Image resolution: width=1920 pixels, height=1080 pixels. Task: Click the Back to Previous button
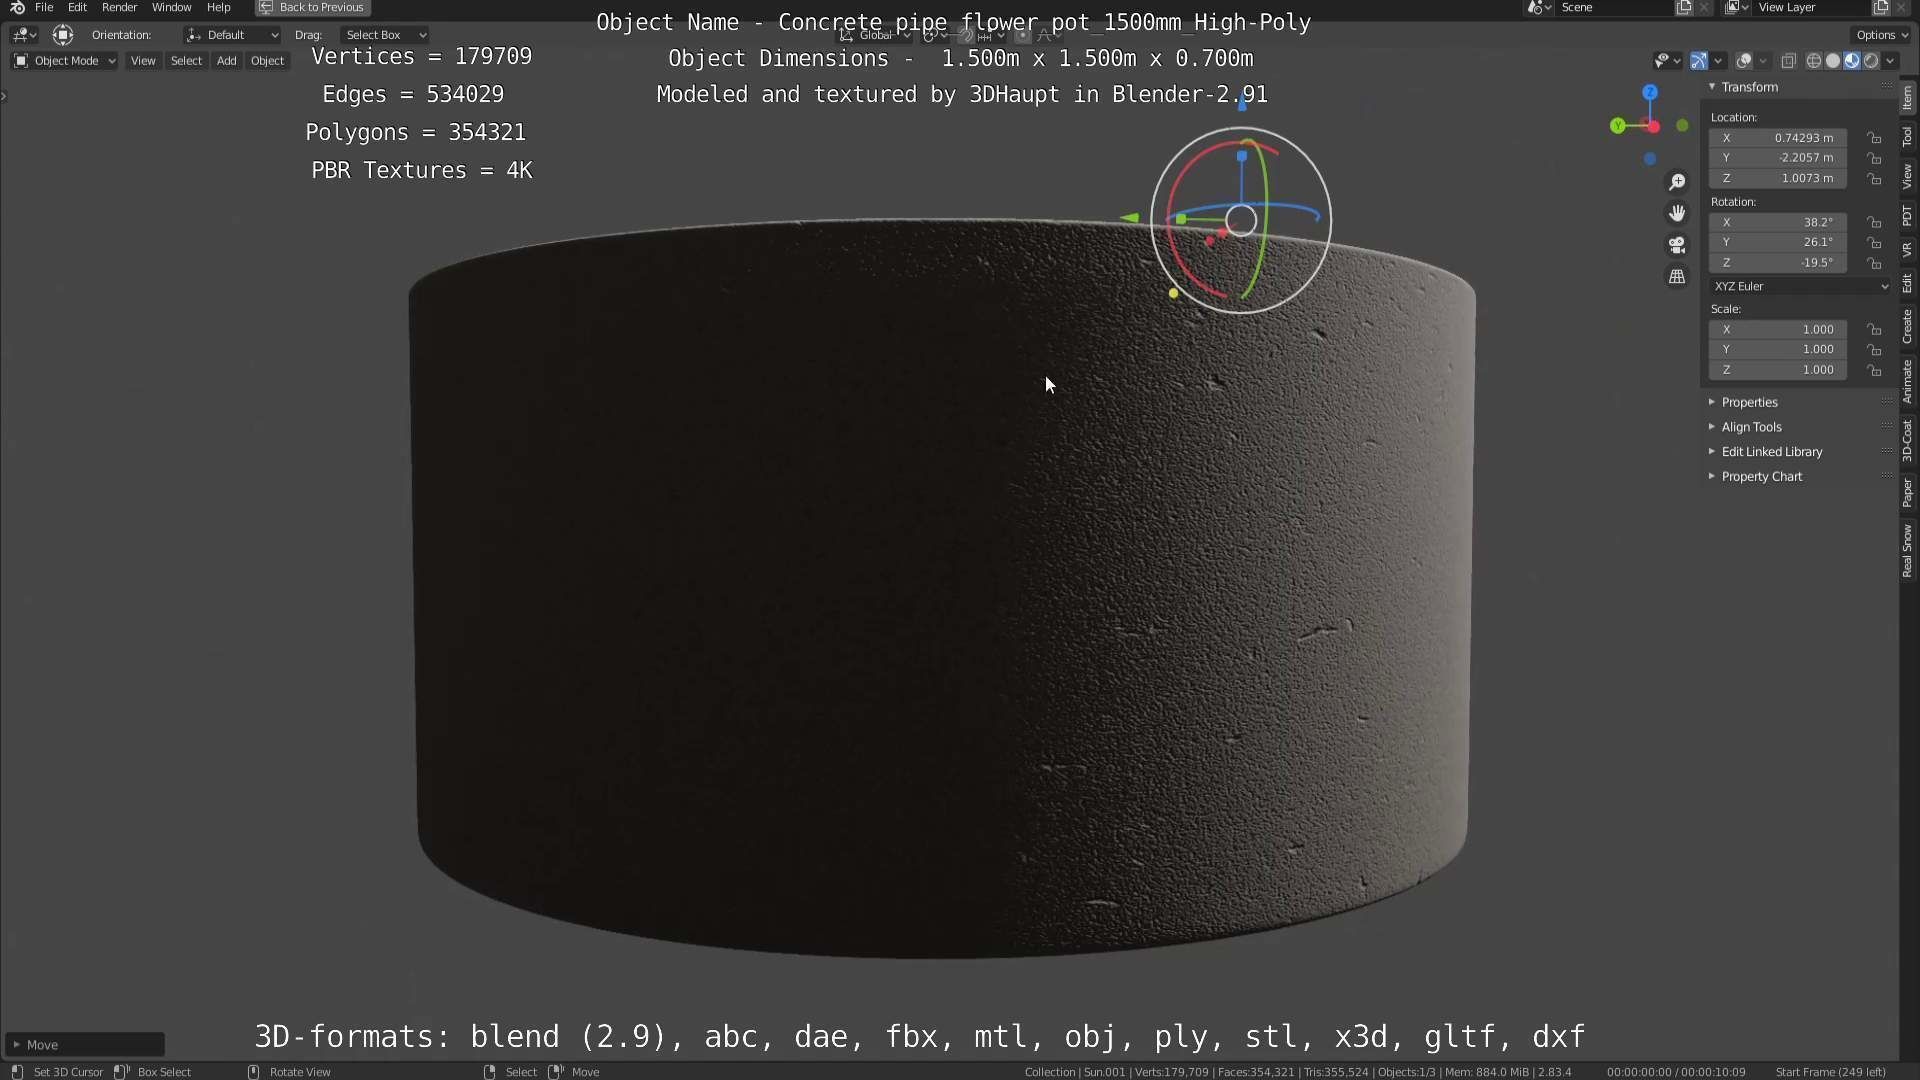(313, 7)
